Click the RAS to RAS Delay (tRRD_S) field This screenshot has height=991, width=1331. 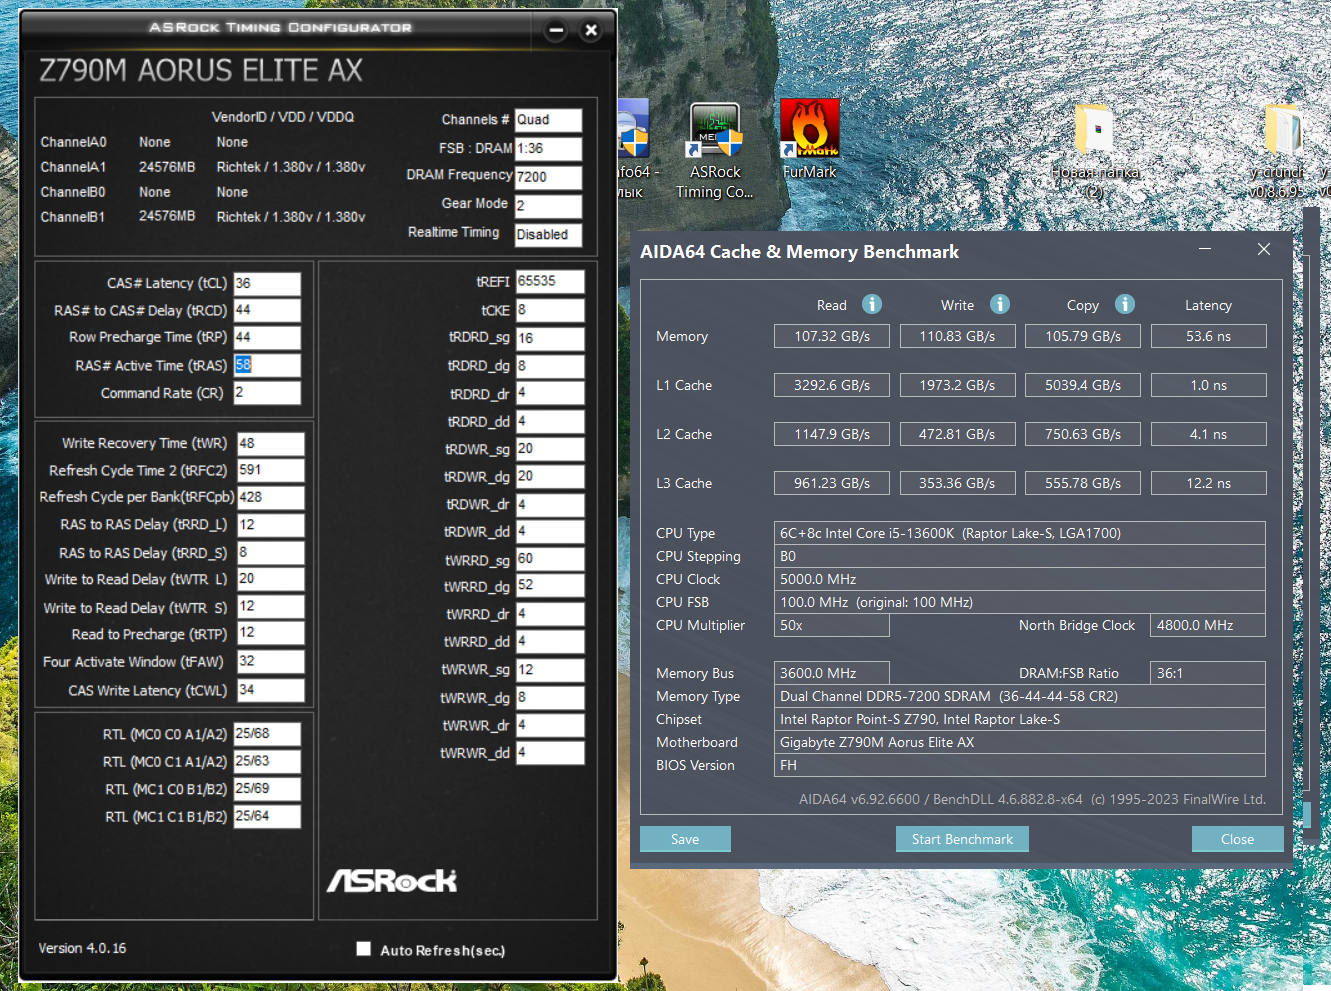click(271, 552)
